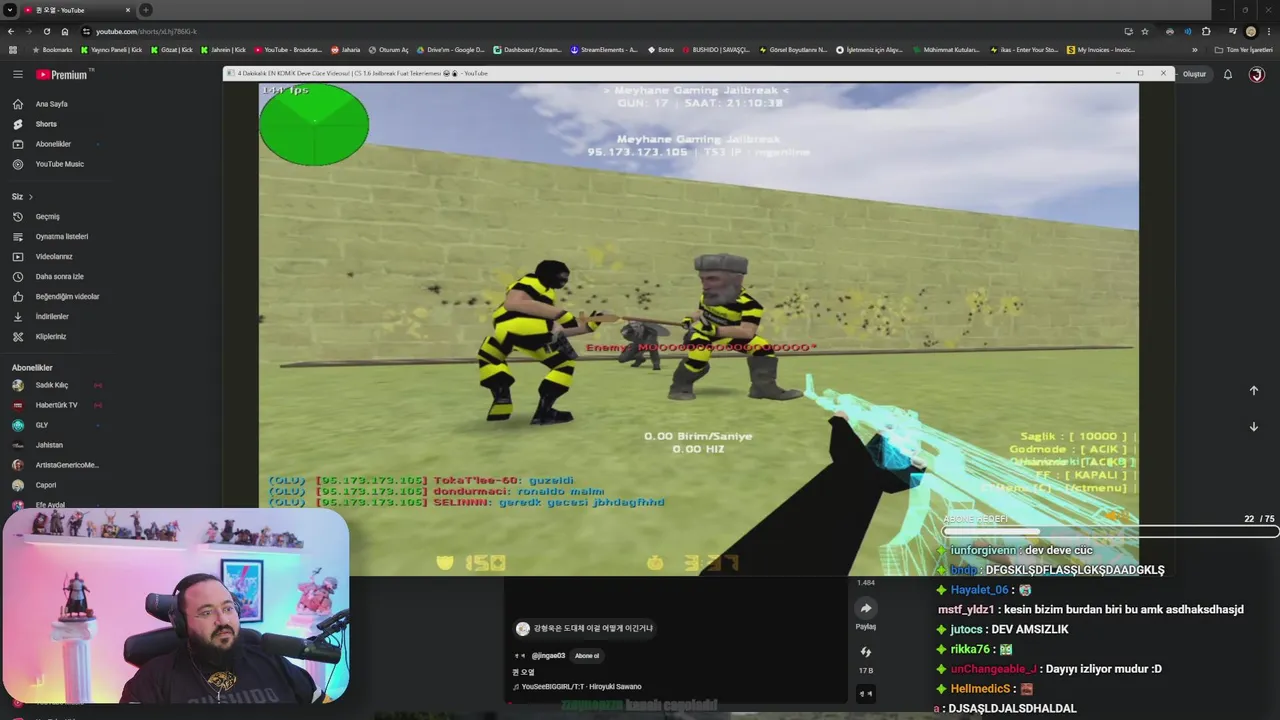Expand hidden bookmarks double chevron
1280x720 pixels.
click(1194, 49)
